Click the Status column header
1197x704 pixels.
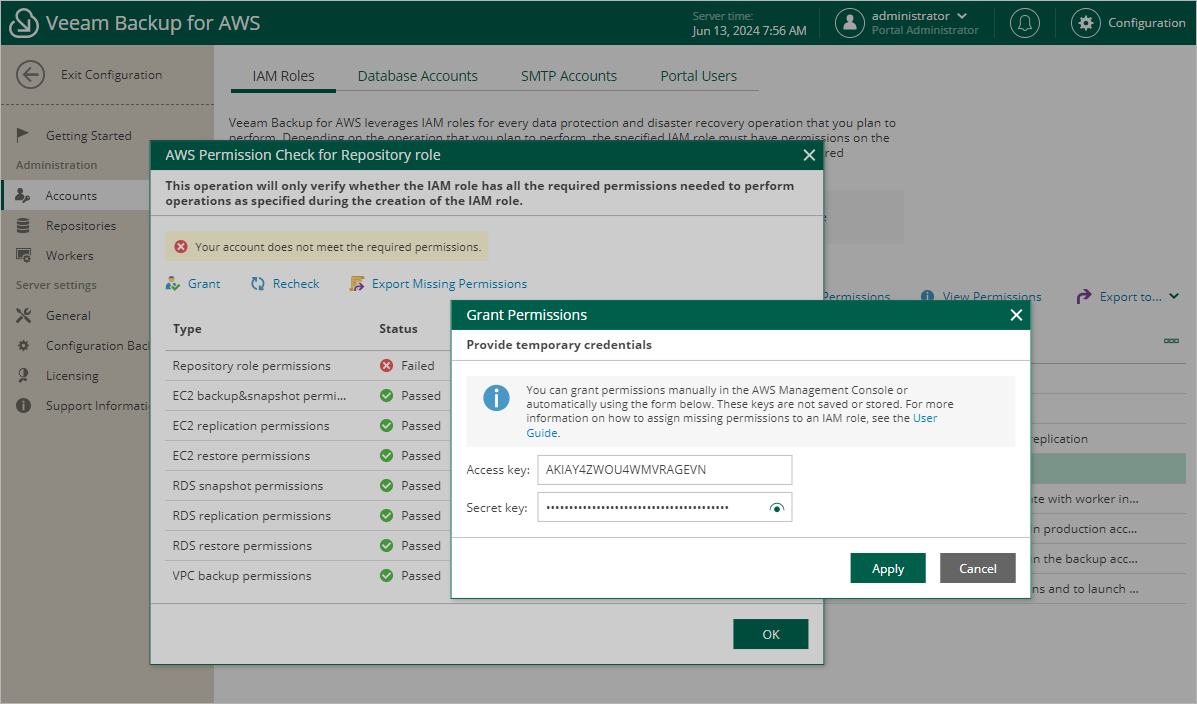tap(398, 328)
